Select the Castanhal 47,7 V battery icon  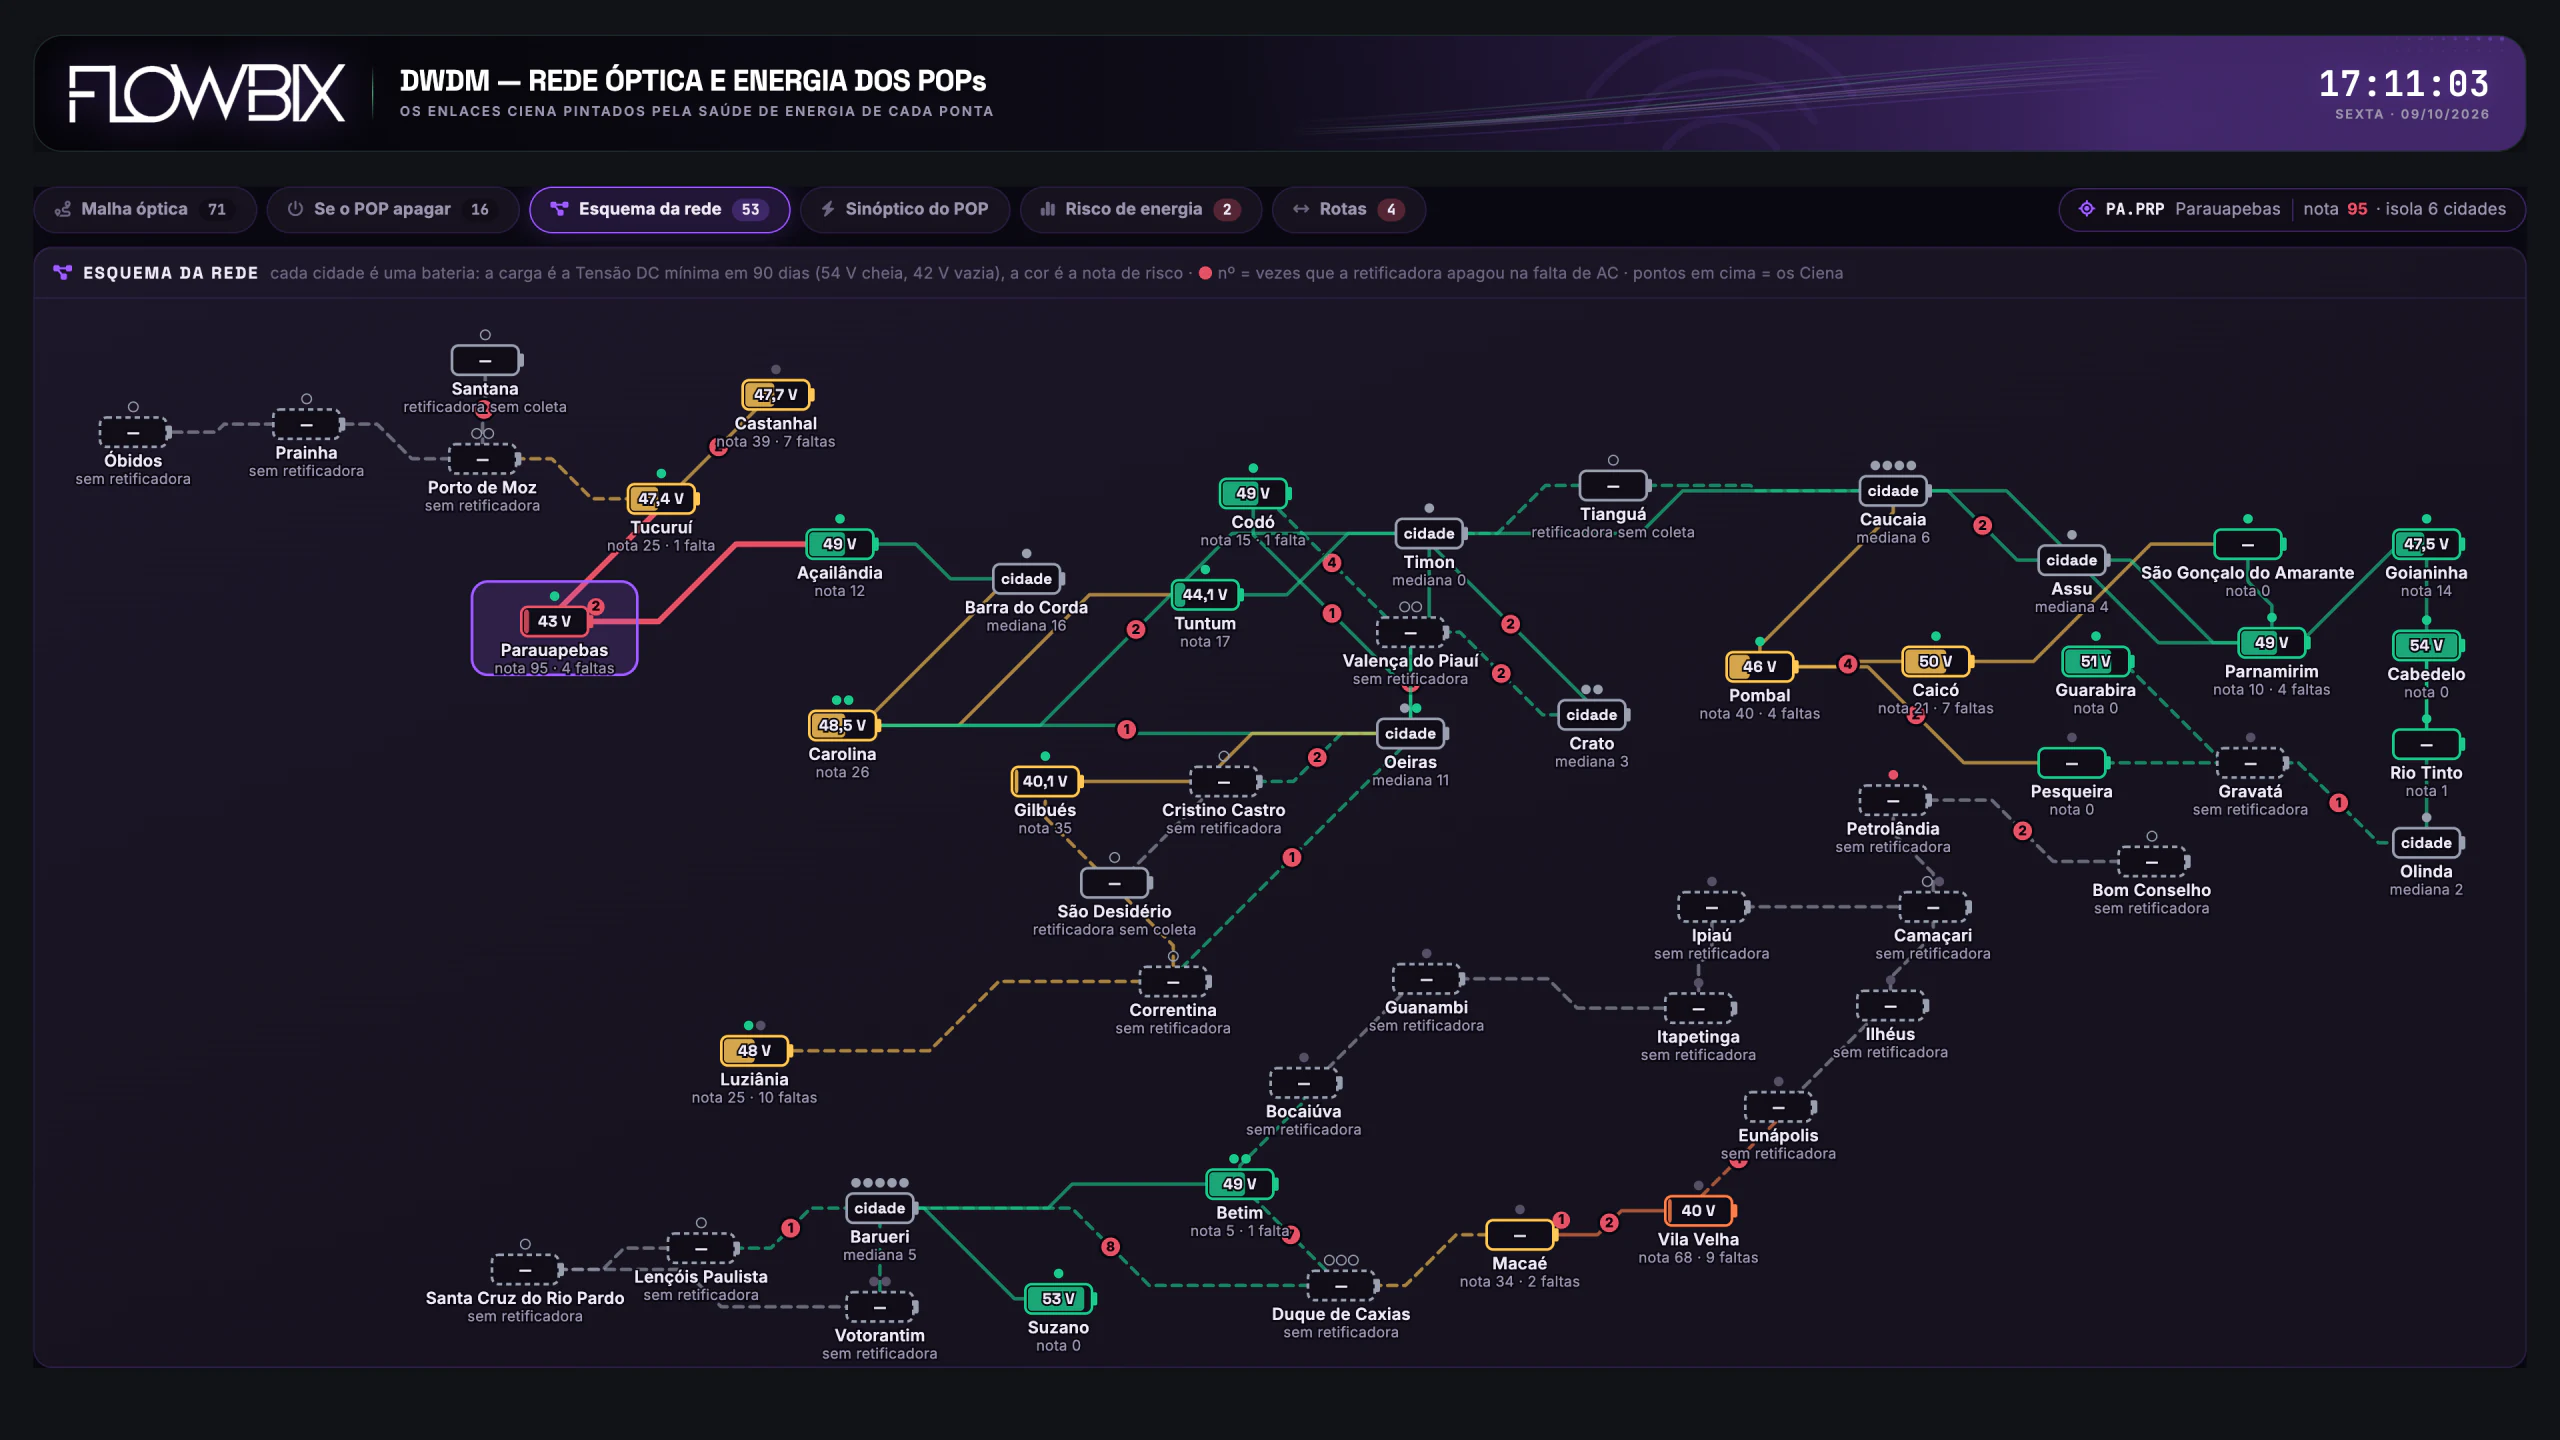tap(776, 395)
